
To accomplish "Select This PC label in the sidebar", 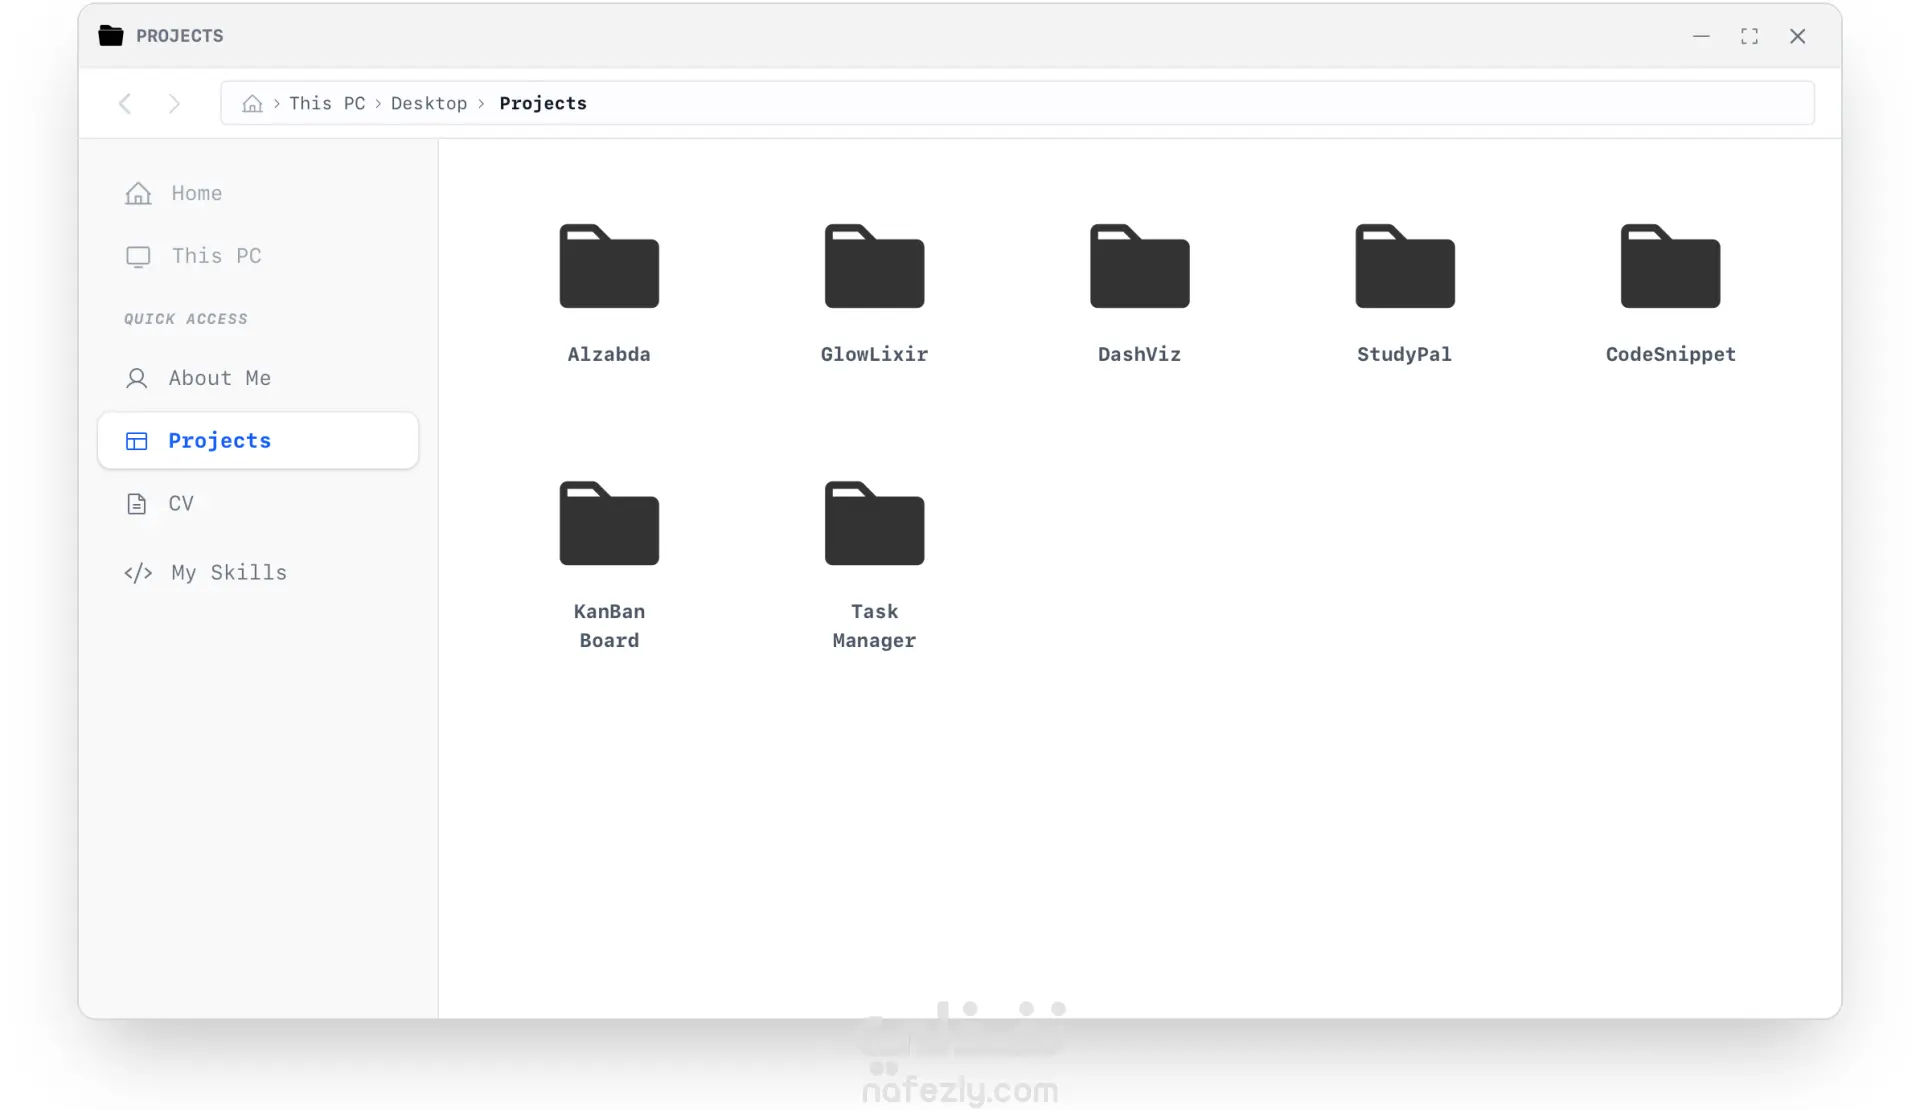I will tap(216, 256).
